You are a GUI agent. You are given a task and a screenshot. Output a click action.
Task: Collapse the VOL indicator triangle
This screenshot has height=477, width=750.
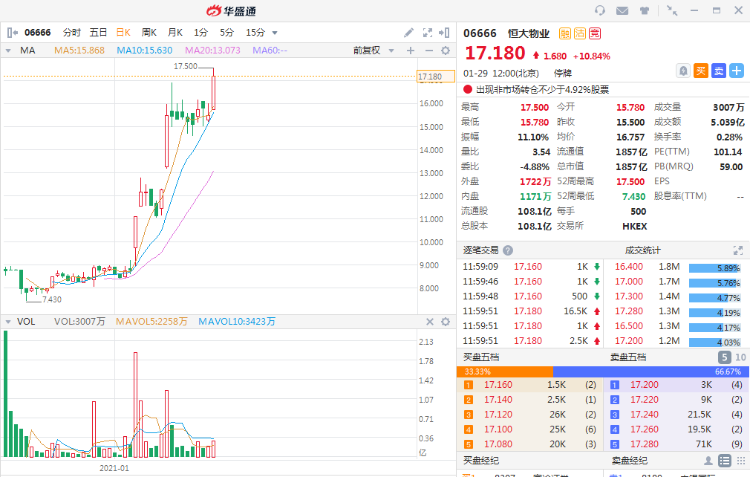(8, 322)
